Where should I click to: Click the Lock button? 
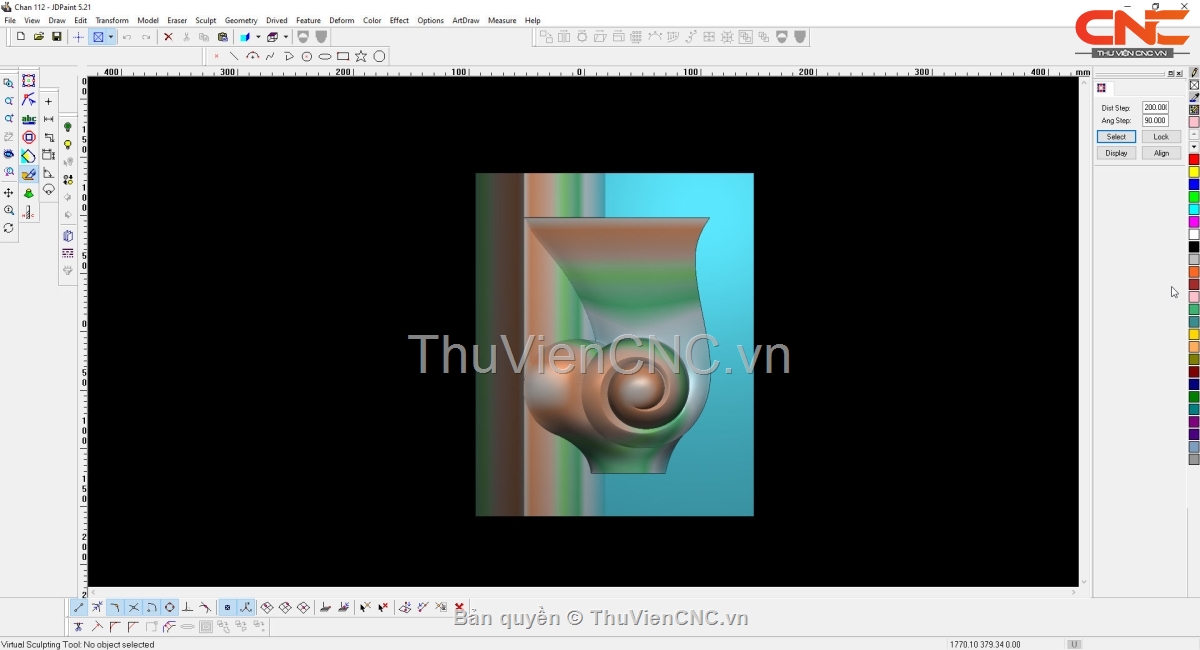[1160, 137]
